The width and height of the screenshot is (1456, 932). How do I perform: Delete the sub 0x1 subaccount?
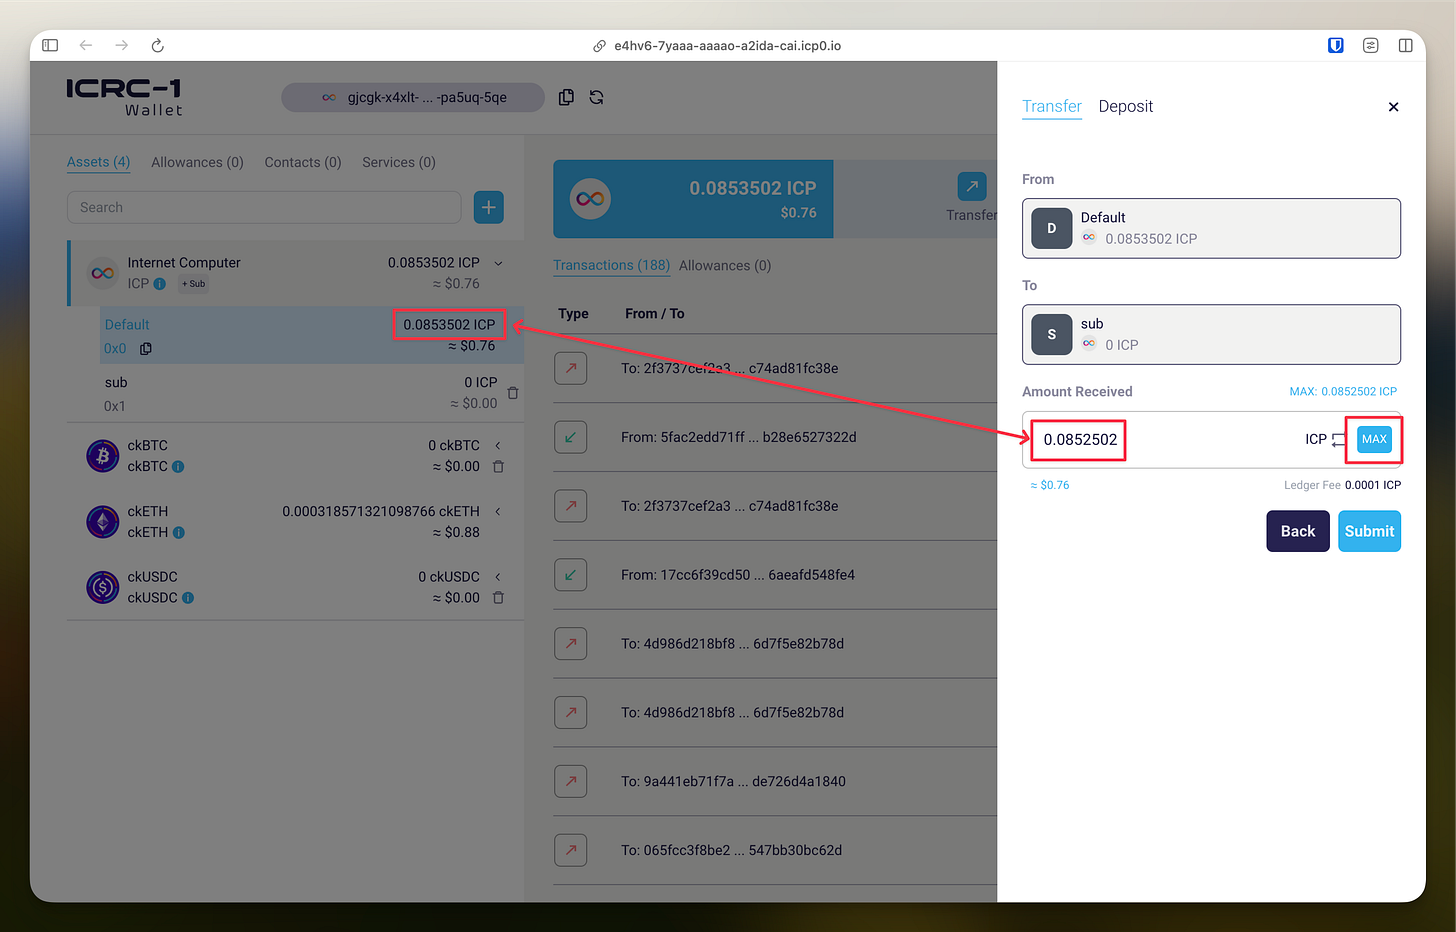[x=513, y=393]
